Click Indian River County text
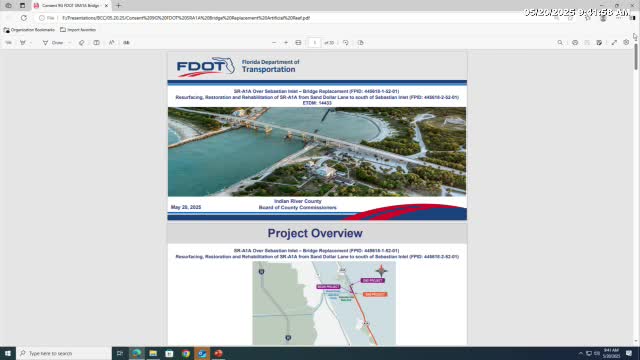The image size is (640, 360). click(x=298, y=201)
